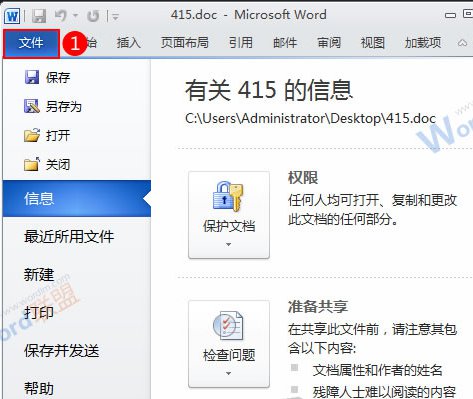Open 最近所用文件 recent files list
Screen dimensions: 473x399
pos(69,237)
